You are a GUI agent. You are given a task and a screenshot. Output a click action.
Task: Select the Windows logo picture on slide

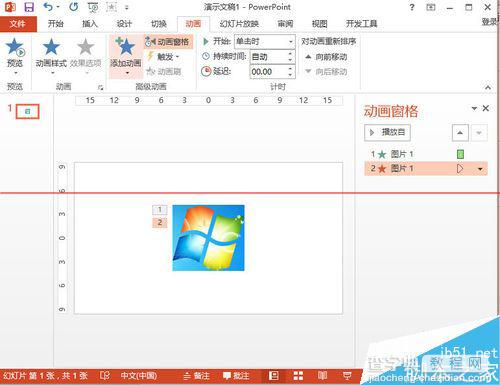point(208,238)
